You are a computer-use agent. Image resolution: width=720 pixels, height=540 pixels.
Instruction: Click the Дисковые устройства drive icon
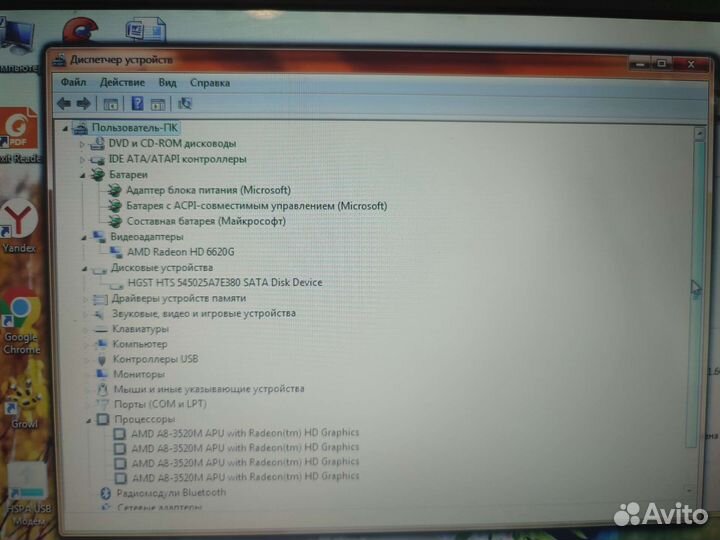pos(99,270)
